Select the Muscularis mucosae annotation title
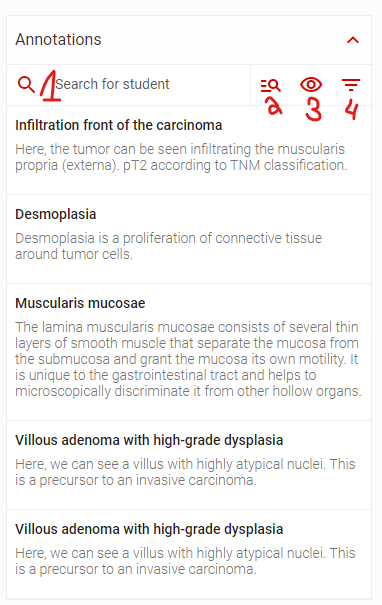This screenshot has height=605, width=382. pos(80,303)
